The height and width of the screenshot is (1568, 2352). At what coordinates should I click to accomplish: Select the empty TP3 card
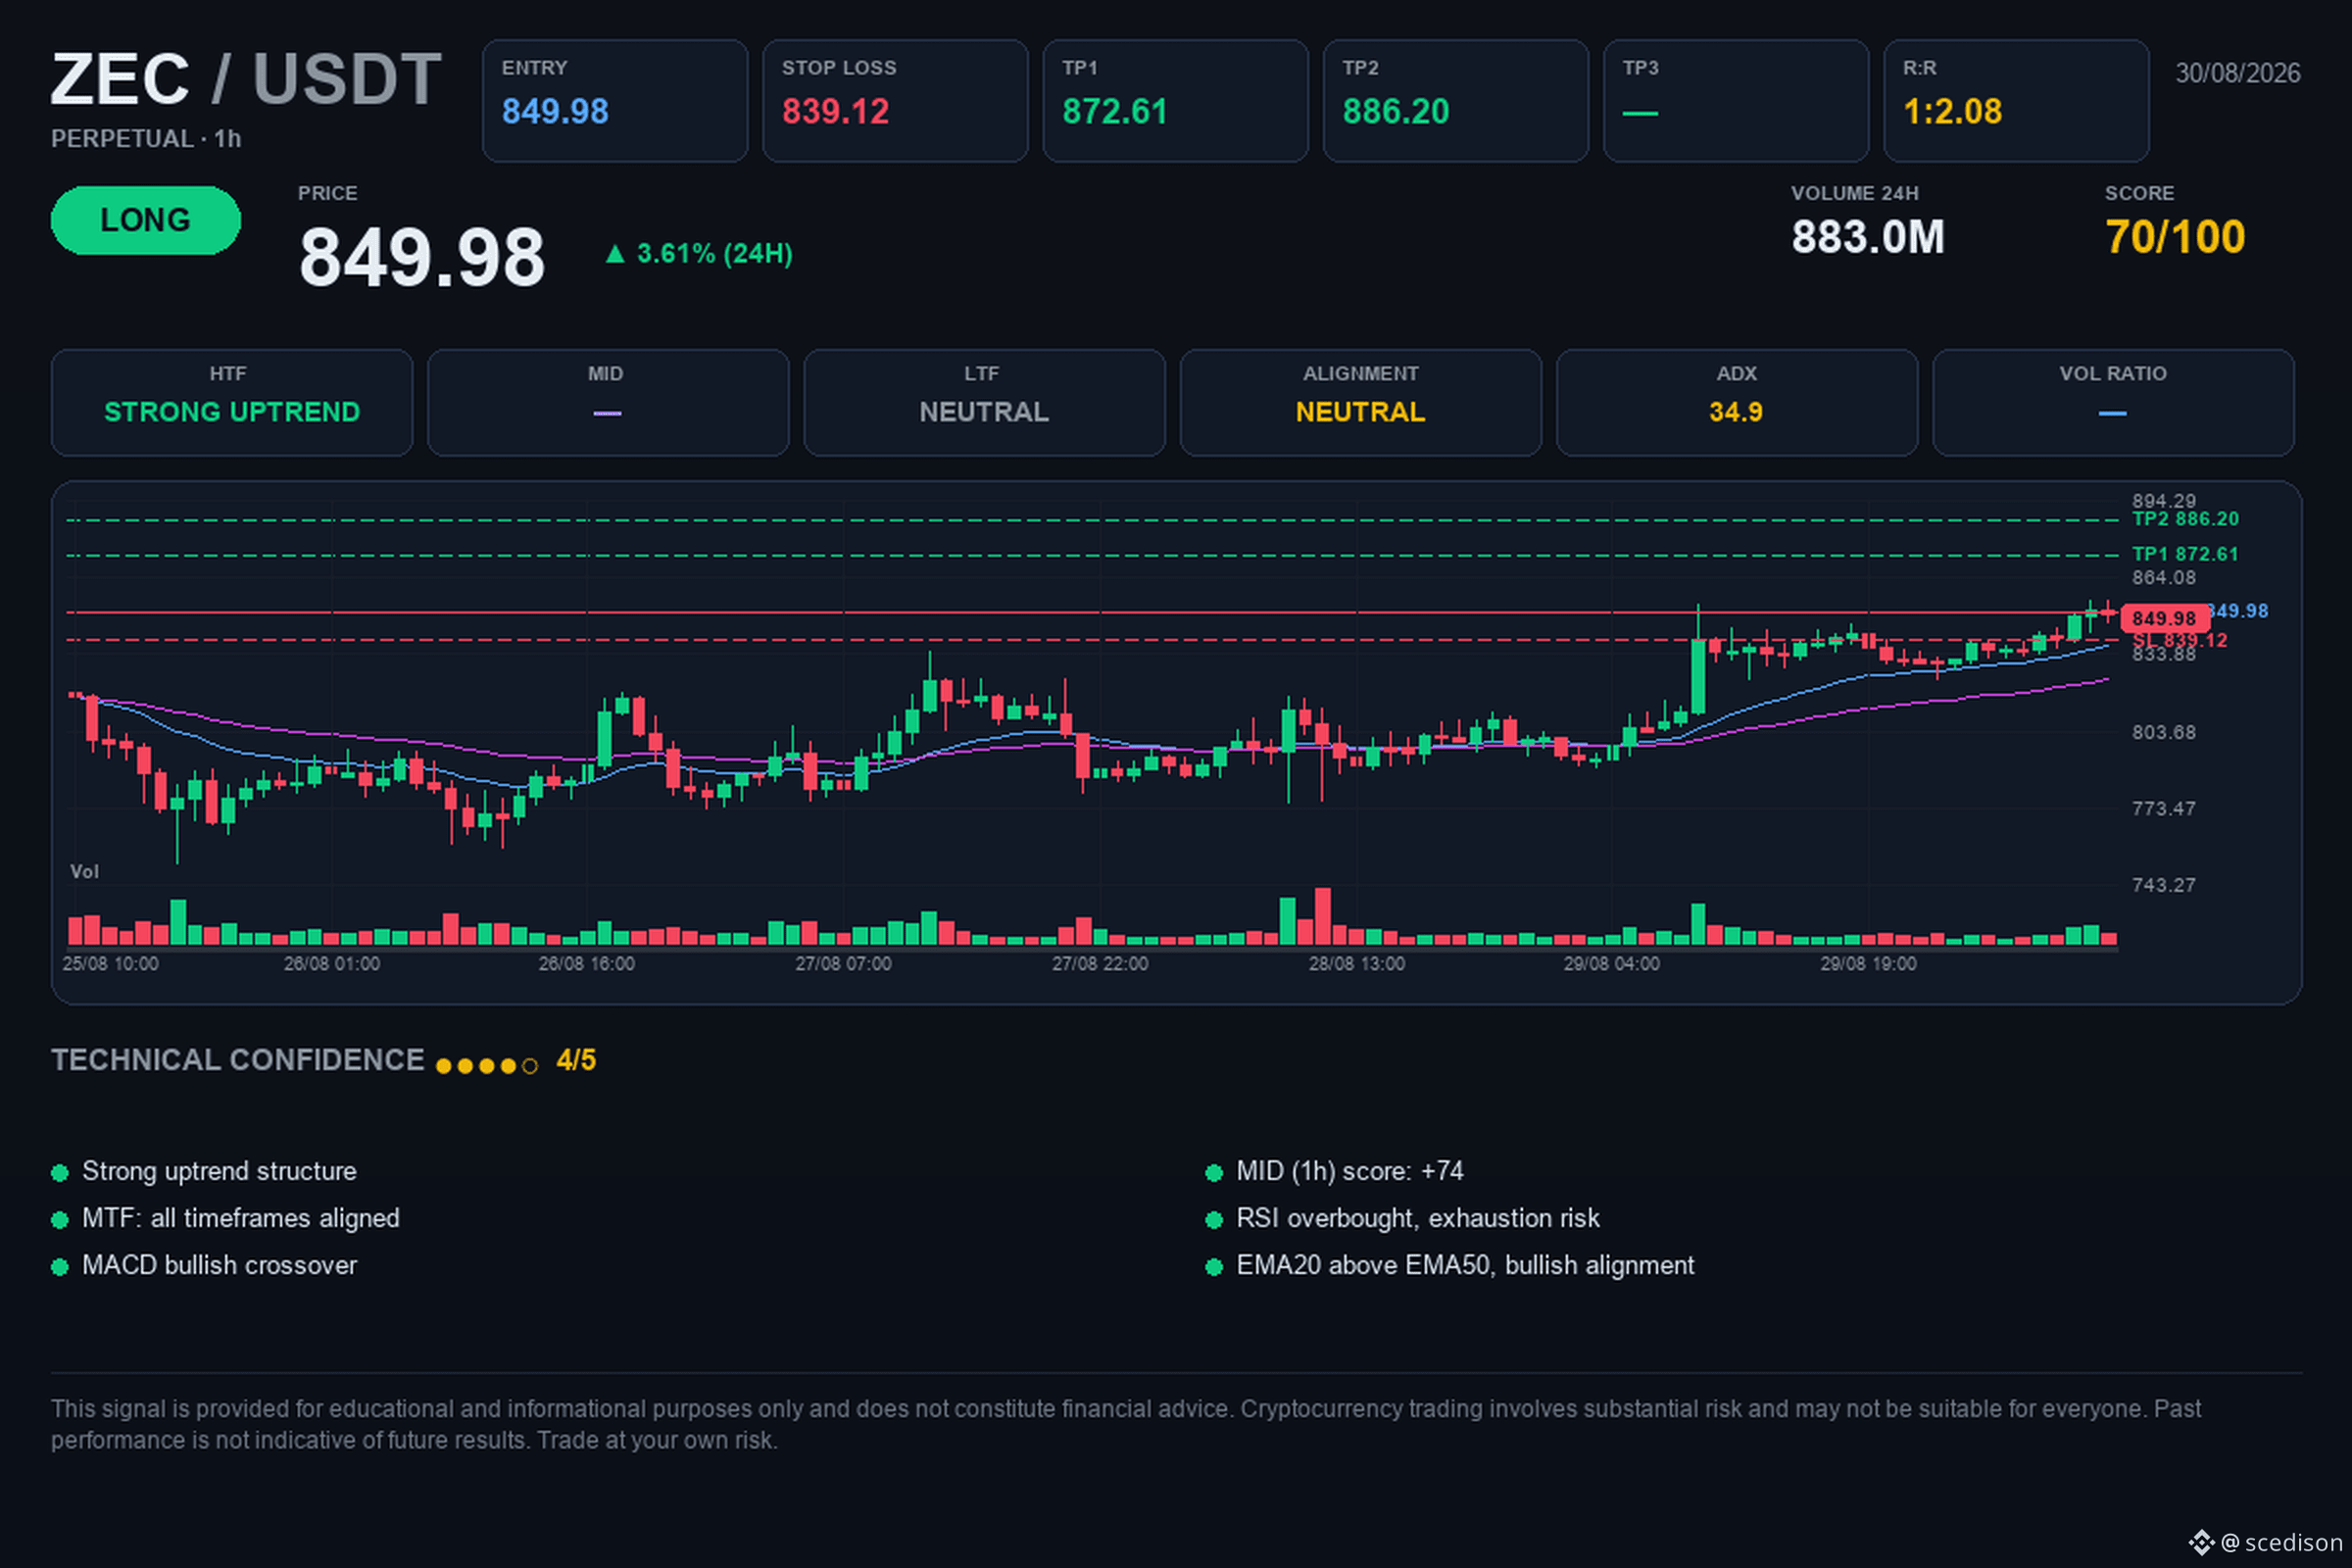[1736, 101]
